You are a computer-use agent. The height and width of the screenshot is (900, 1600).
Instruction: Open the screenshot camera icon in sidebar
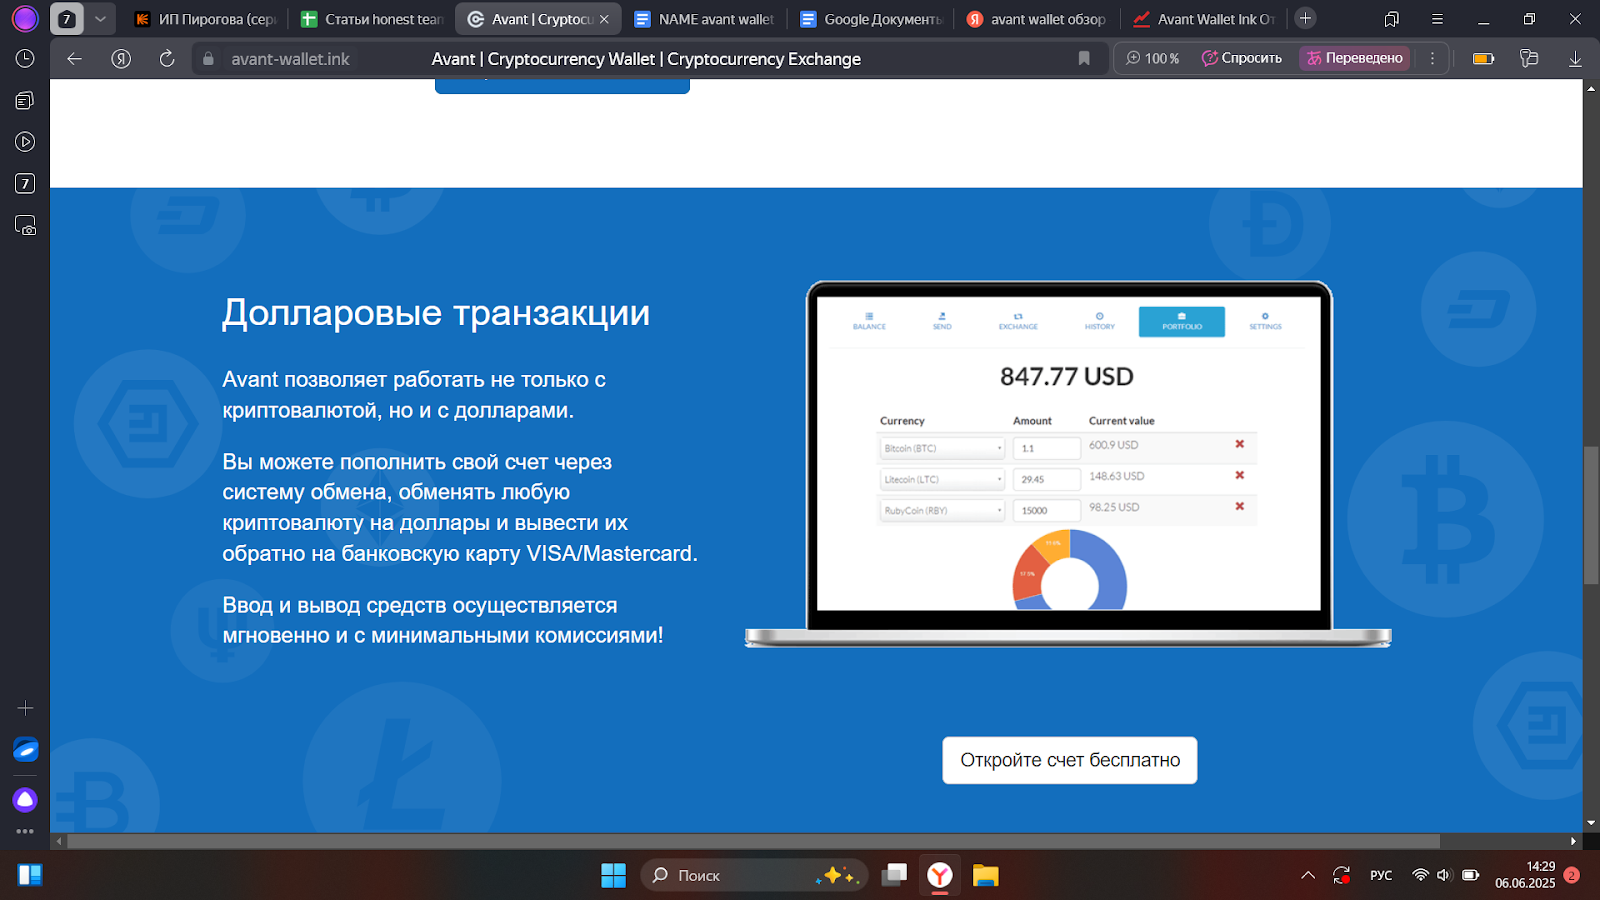point(25,226)
